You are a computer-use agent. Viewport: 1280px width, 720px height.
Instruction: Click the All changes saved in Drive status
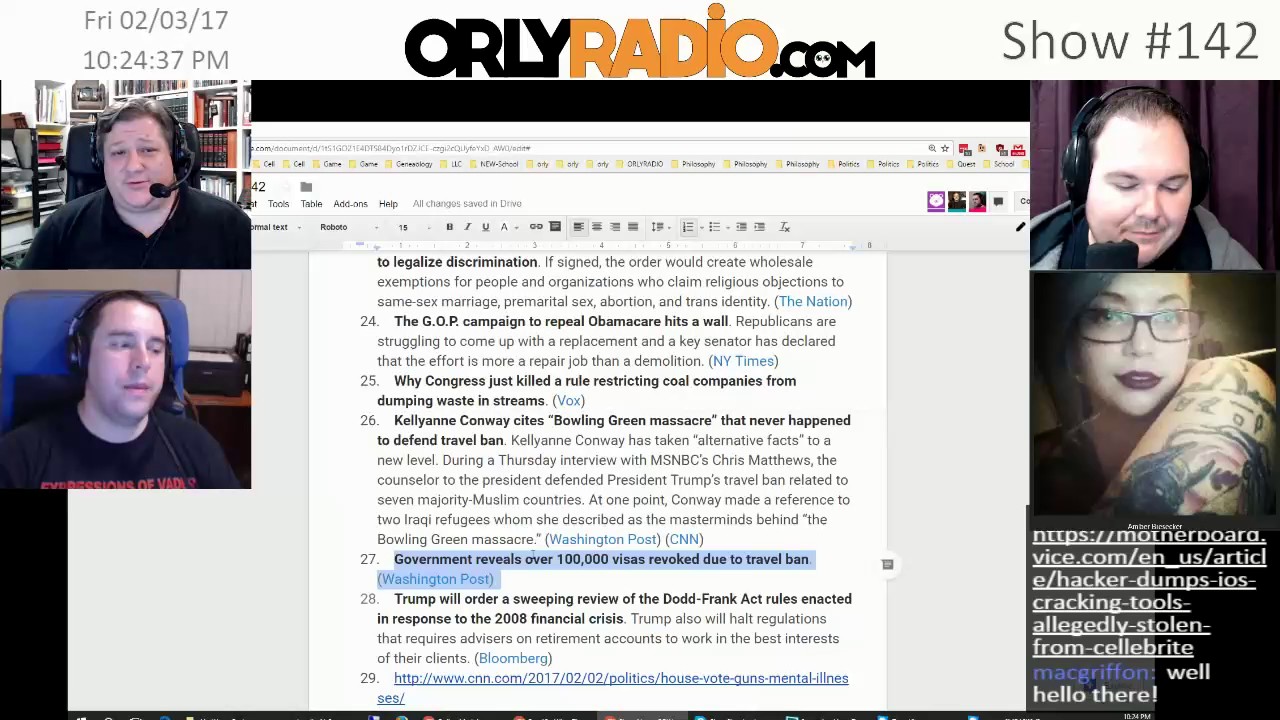pos(467,204)
